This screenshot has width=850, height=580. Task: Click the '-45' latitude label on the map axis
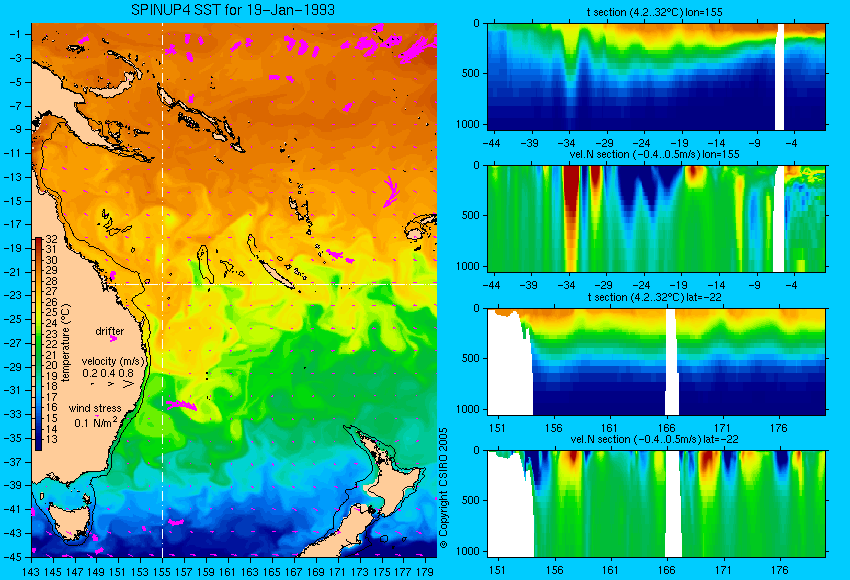point(15,557)
